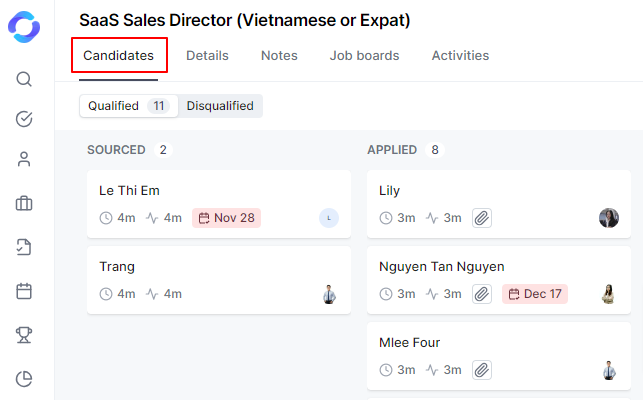
Task: Click the Dec 17 due date badge
Action: [x=534, y=294]
